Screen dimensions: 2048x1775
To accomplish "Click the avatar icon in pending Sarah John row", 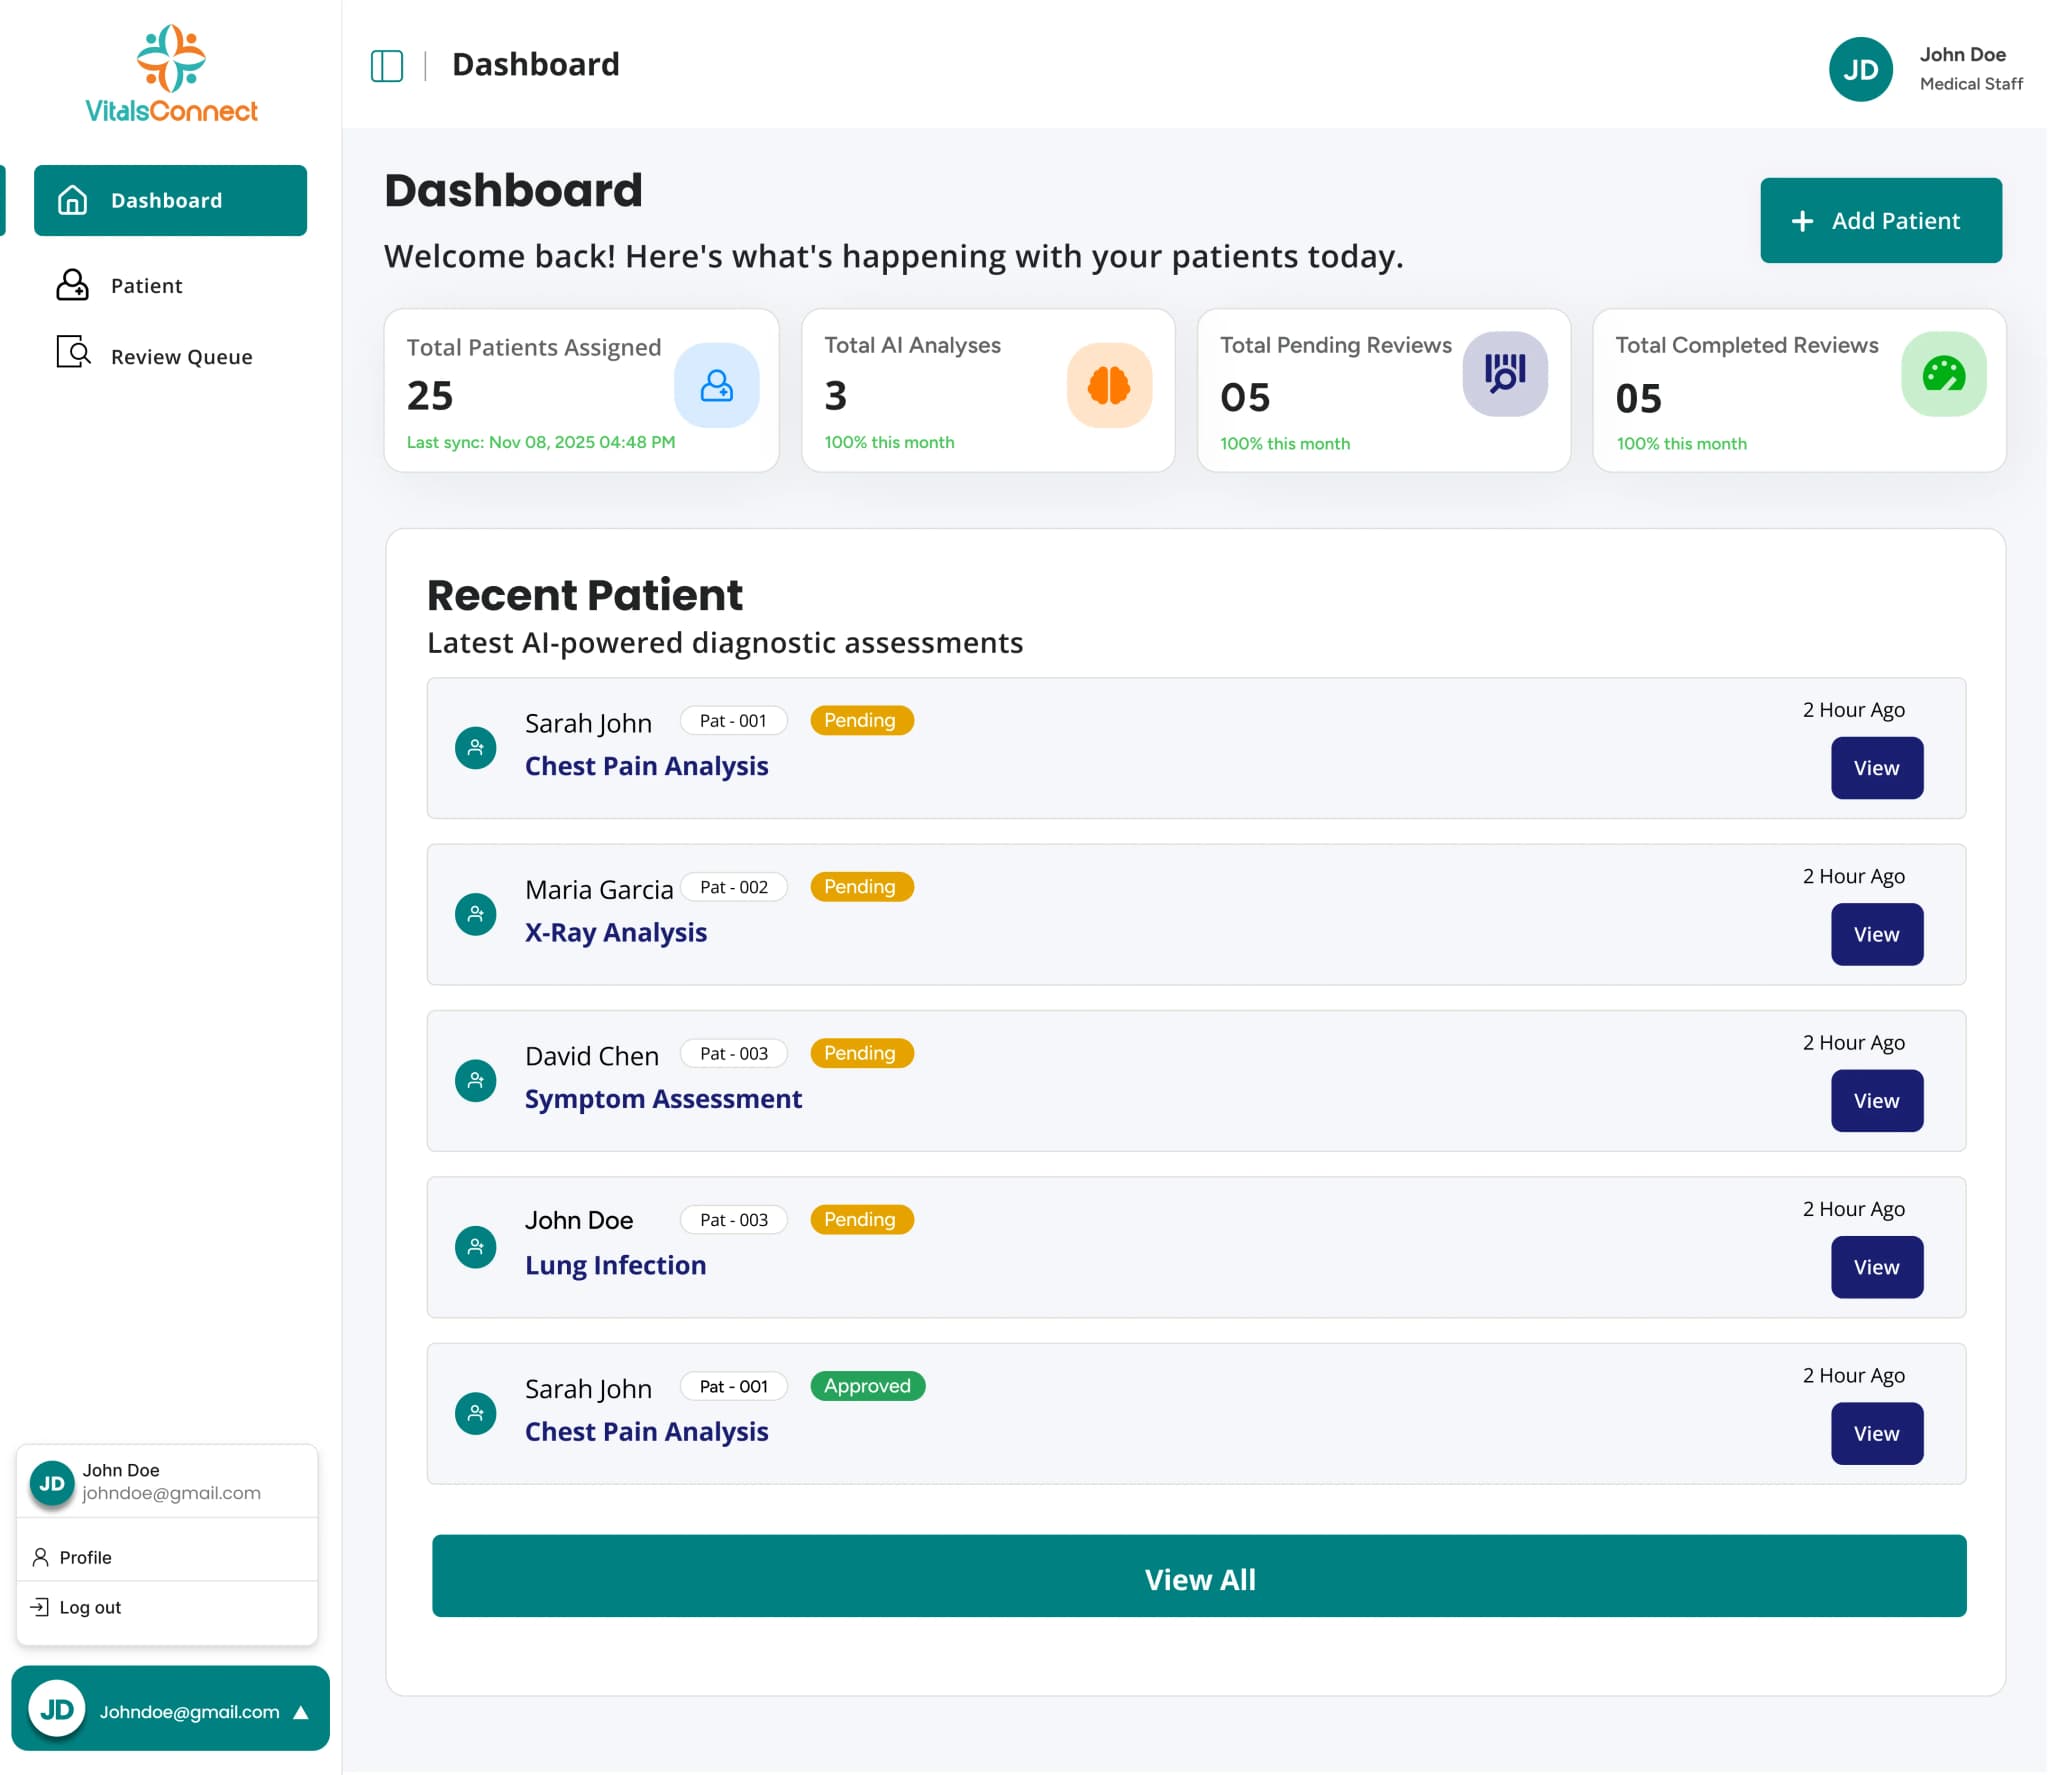I will point(476,748).
